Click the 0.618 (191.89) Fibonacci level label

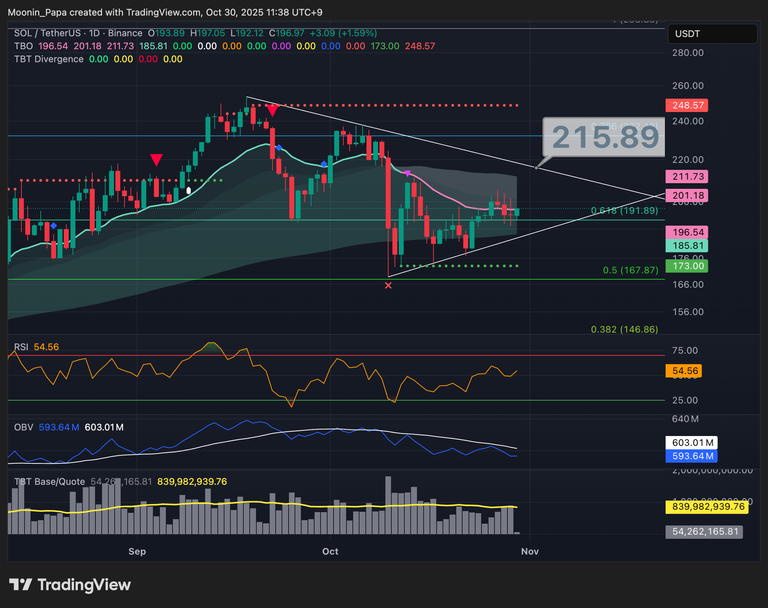[624, 211]
